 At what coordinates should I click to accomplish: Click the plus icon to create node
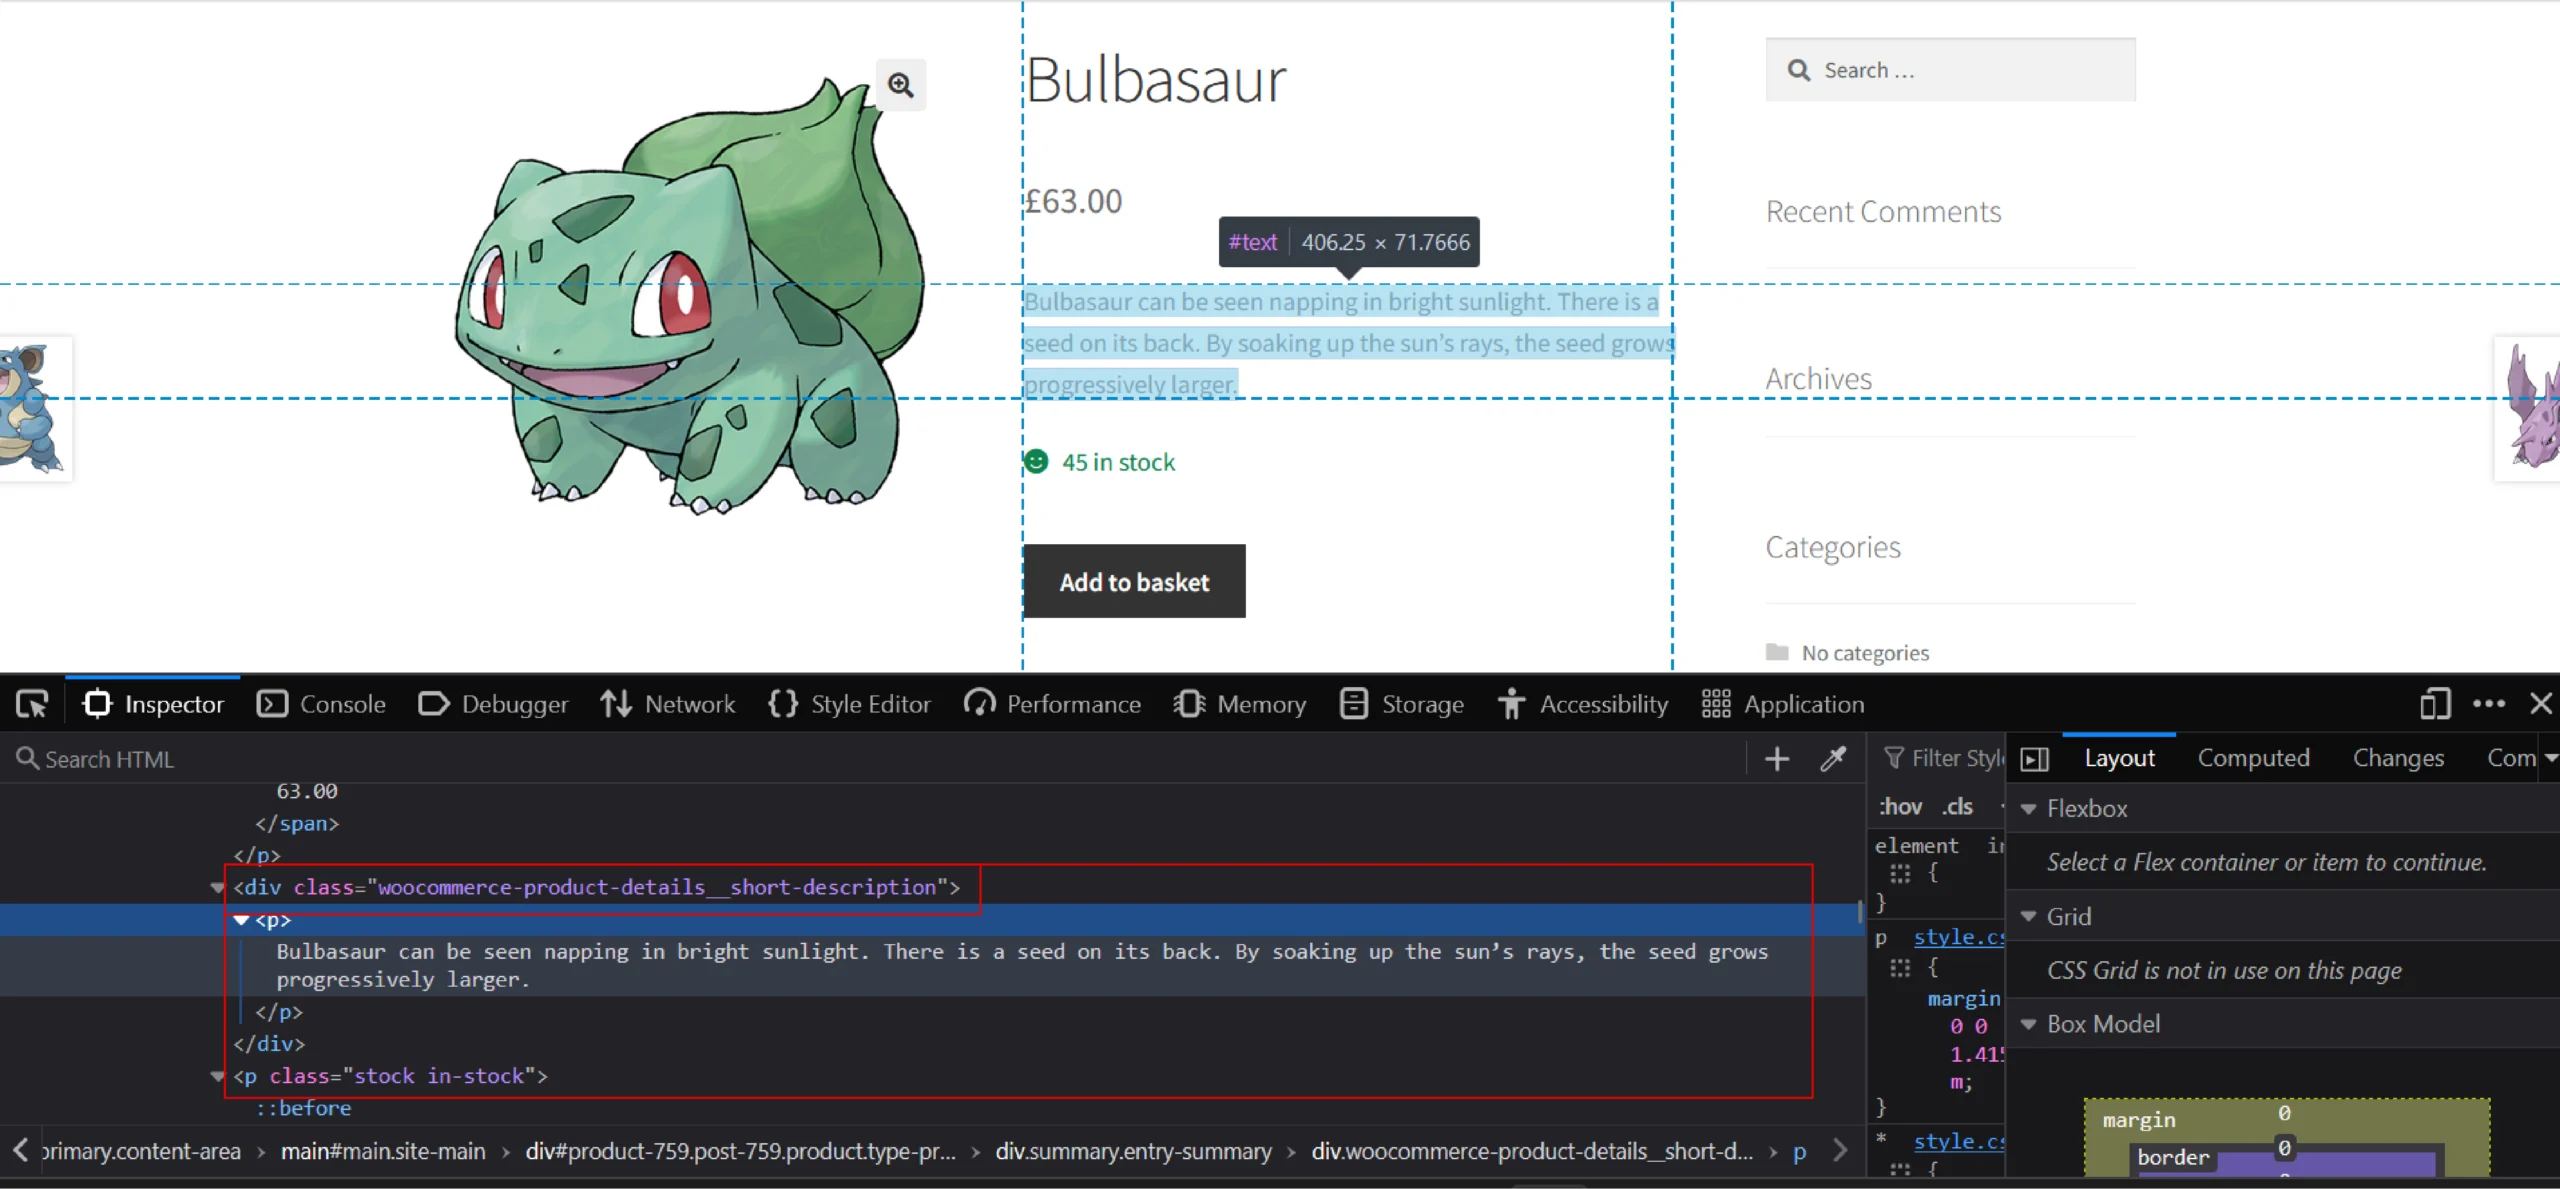coord(1777,759)
